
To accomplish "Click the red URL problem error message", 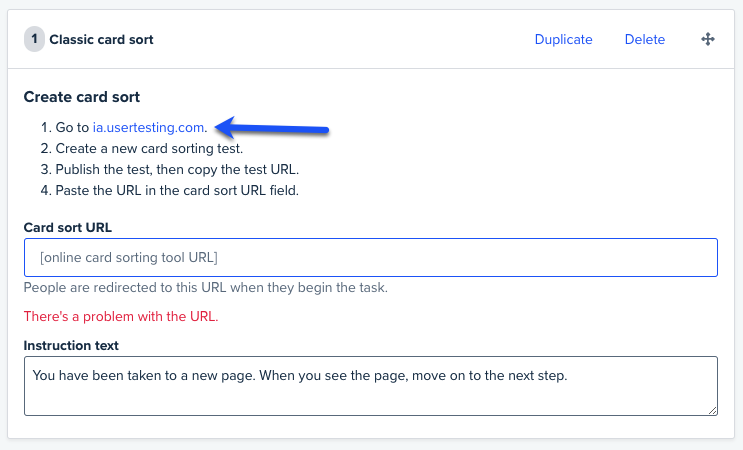I will [x=121, y=316].
